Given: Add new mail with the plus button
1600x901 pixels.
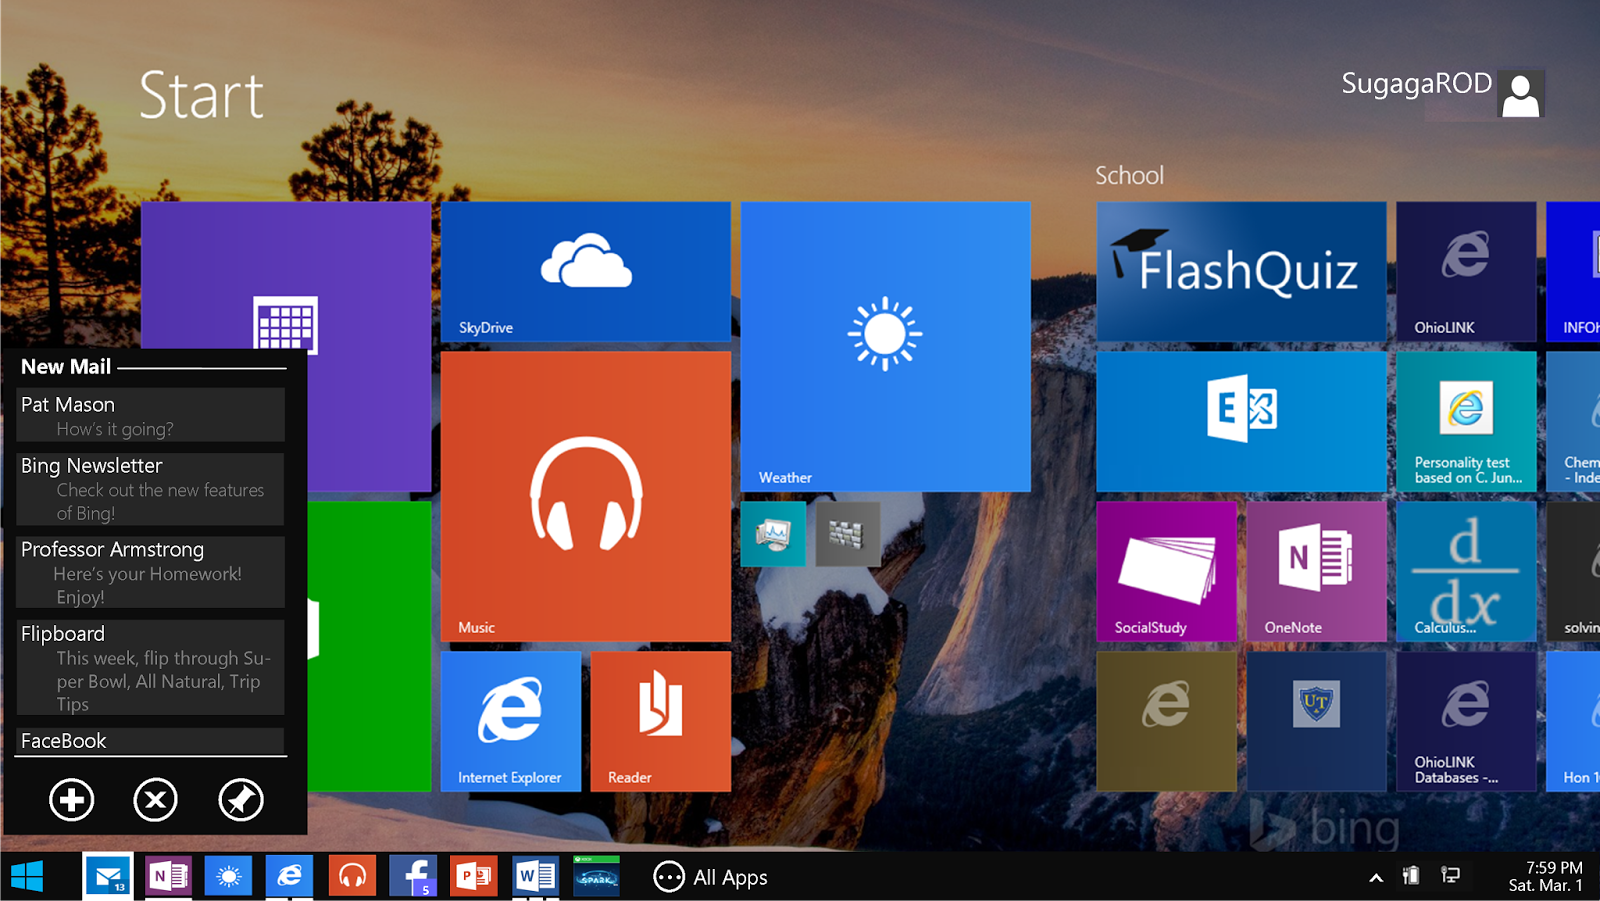Looking at the screenshot, I should click(71, 800).
